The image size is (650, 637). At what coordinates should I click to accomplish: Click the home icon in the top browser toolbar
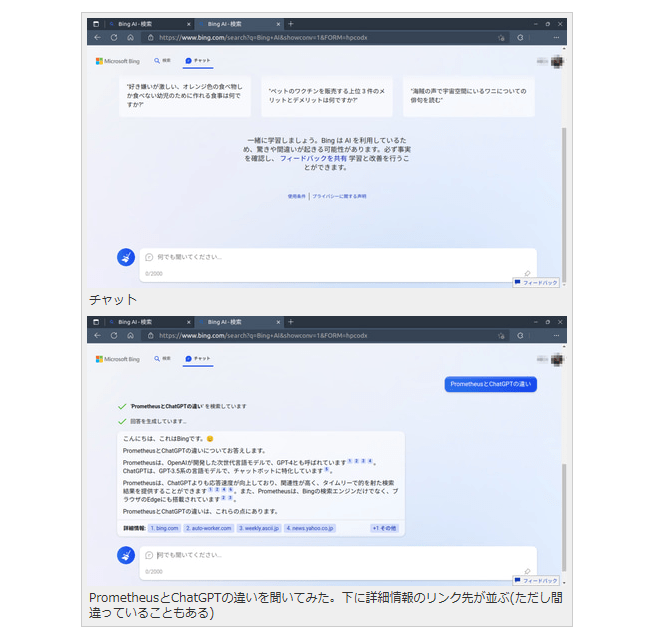(130, 37)
